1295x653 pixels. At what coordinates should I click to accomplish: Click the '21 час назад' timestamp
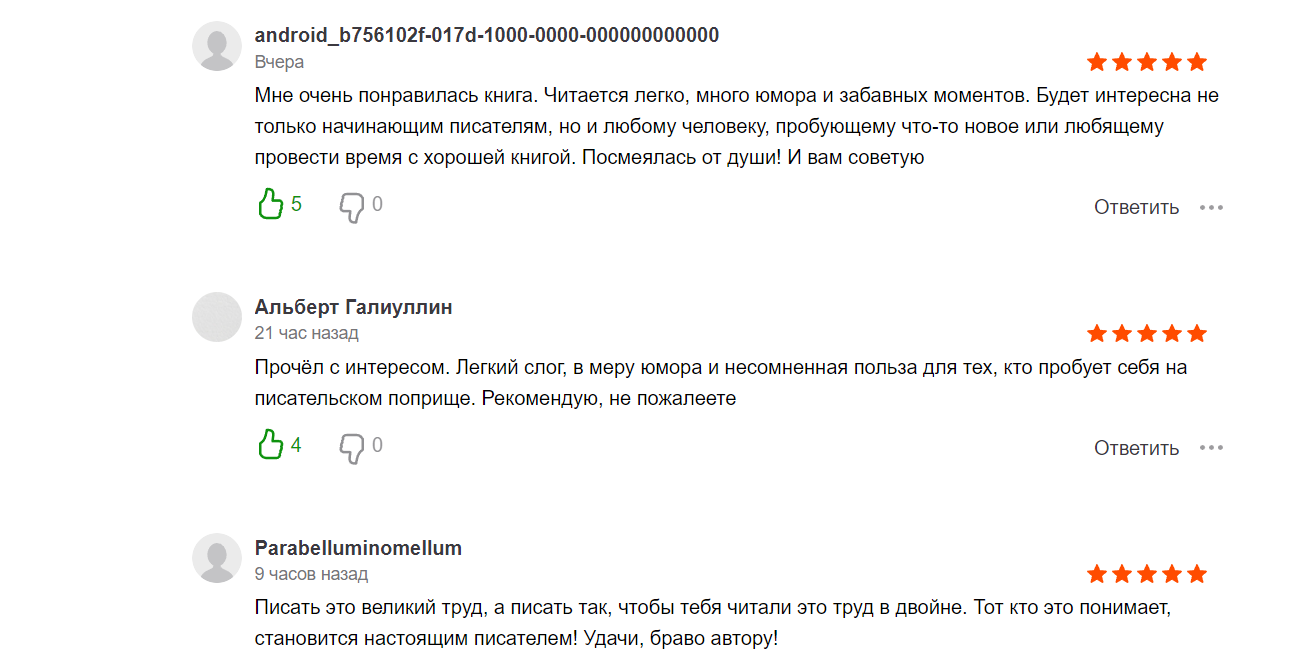(x=306, y=333)
